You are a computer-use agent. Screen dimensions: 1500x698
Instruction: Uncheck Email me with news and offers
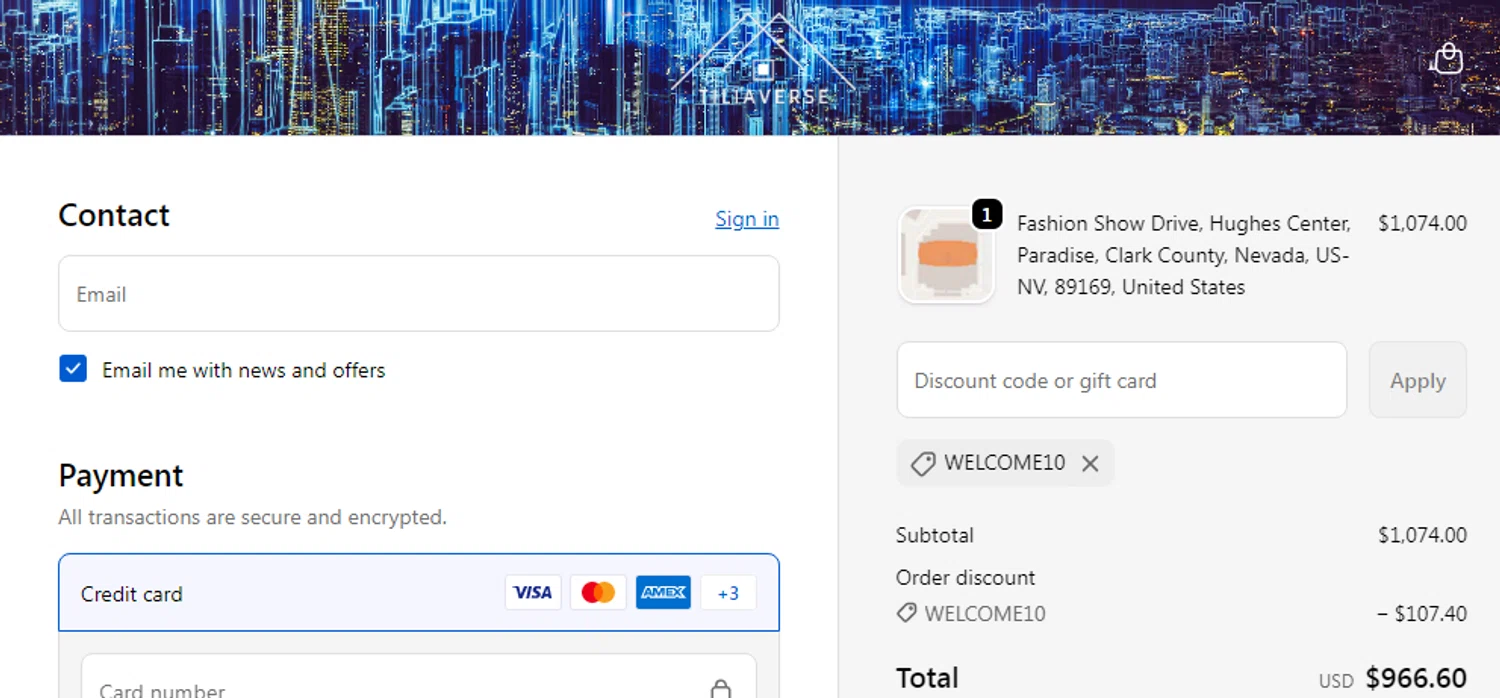[73, 369]
